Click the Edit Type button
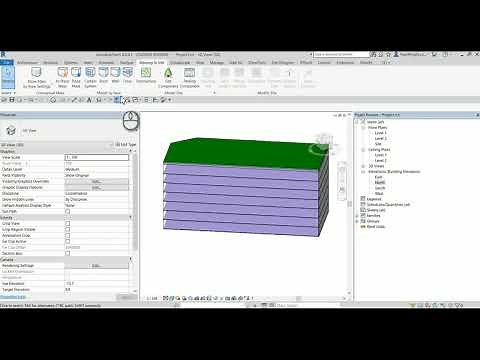Viewport: 480px width, 360px height. click(126, 145)
